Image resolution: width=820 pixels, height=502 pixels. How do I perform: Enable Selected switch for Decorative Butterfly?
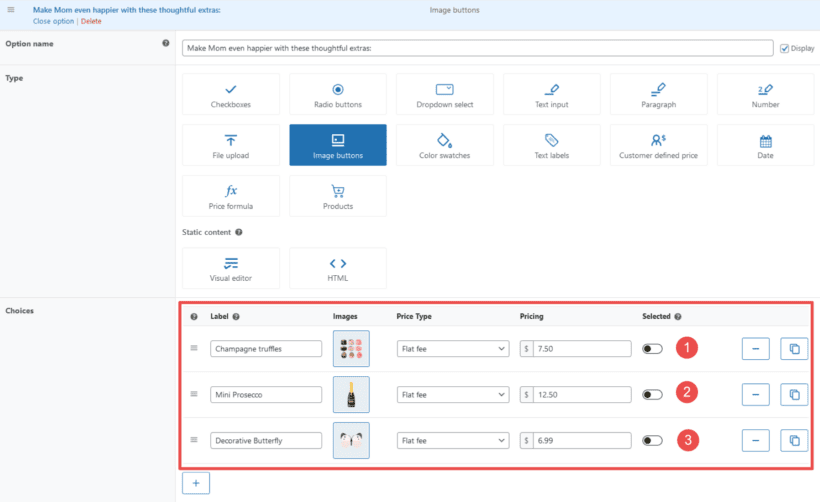point(652,440)
